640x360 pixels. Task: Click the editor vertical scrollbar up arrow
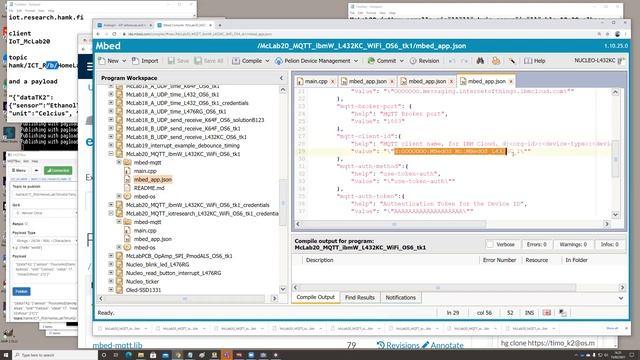(x=615, y=93)
